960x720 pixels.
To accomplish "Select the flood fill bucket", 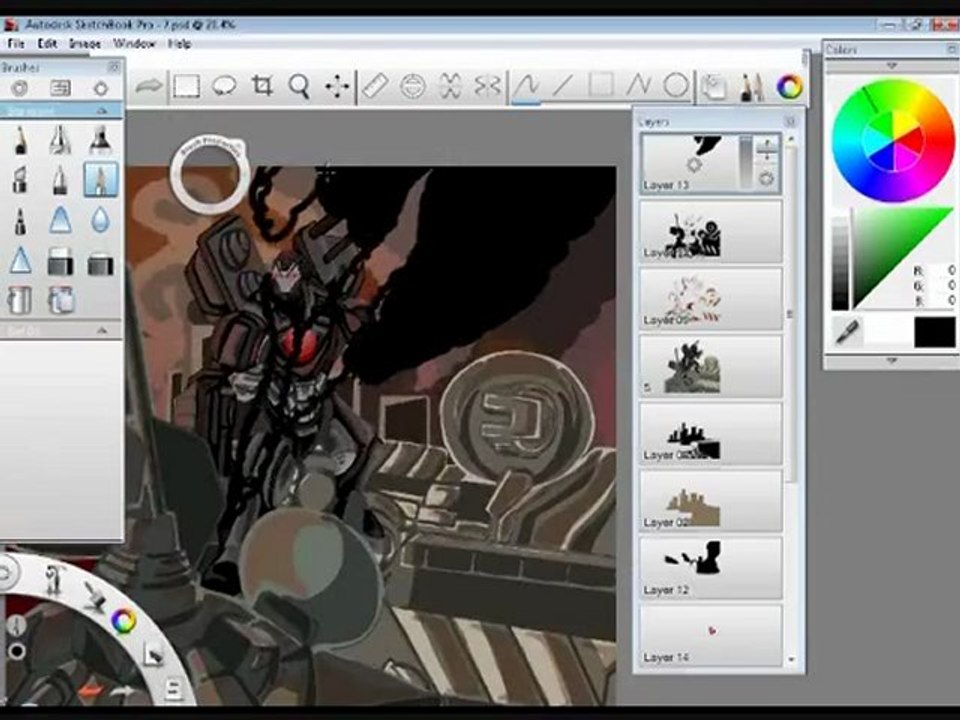I will point(20,300).
